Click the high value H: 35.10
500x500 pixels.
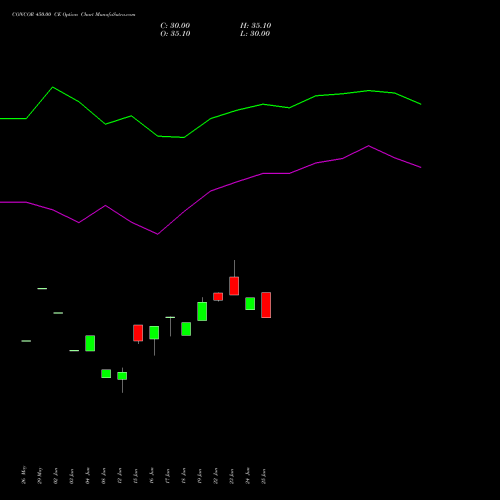point(256,26)
